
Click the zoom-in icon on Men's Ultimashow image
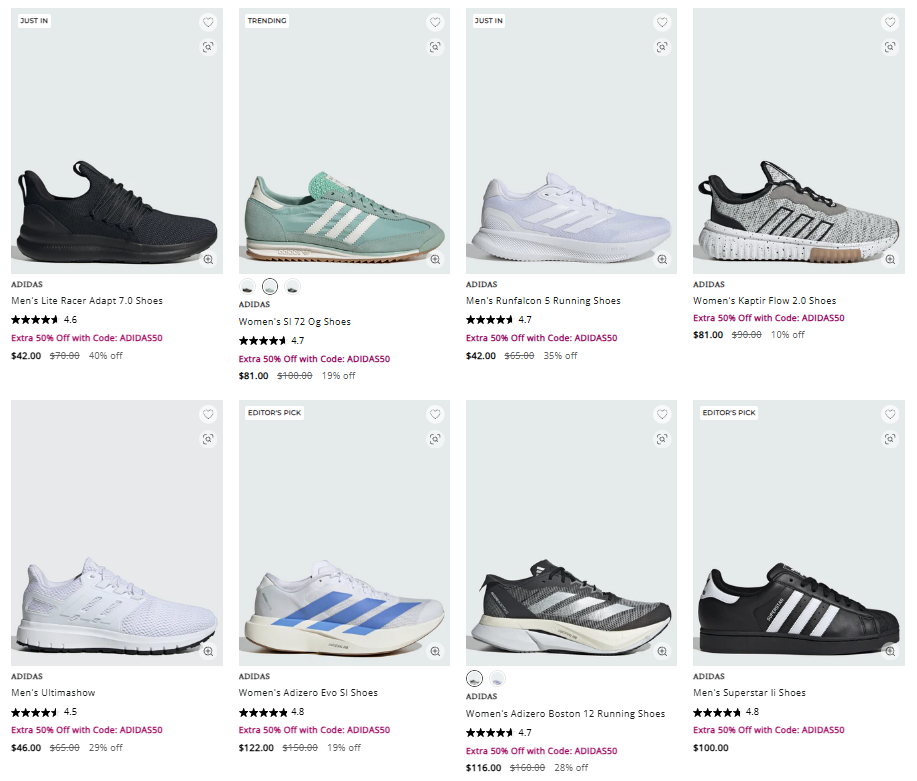click(207, 653)
